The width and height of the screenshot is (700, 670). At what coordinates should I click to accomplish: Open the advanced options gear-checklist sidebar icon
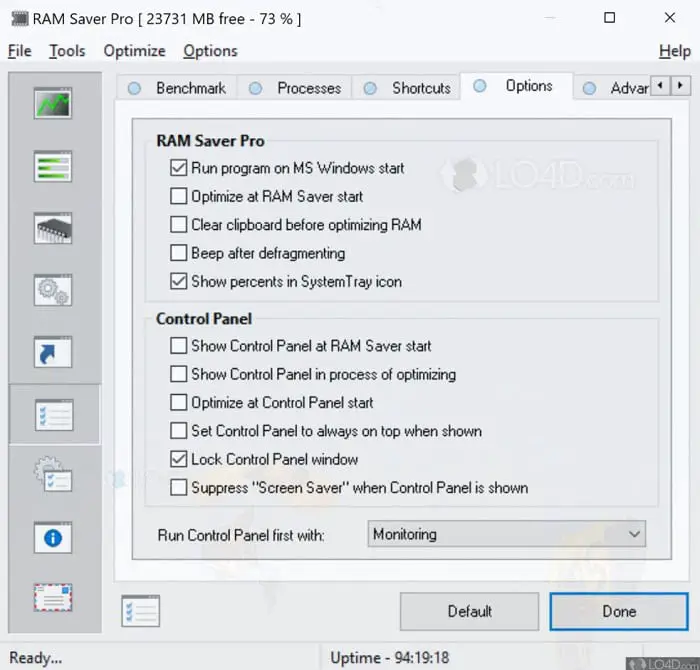click(x=53, y=474)
